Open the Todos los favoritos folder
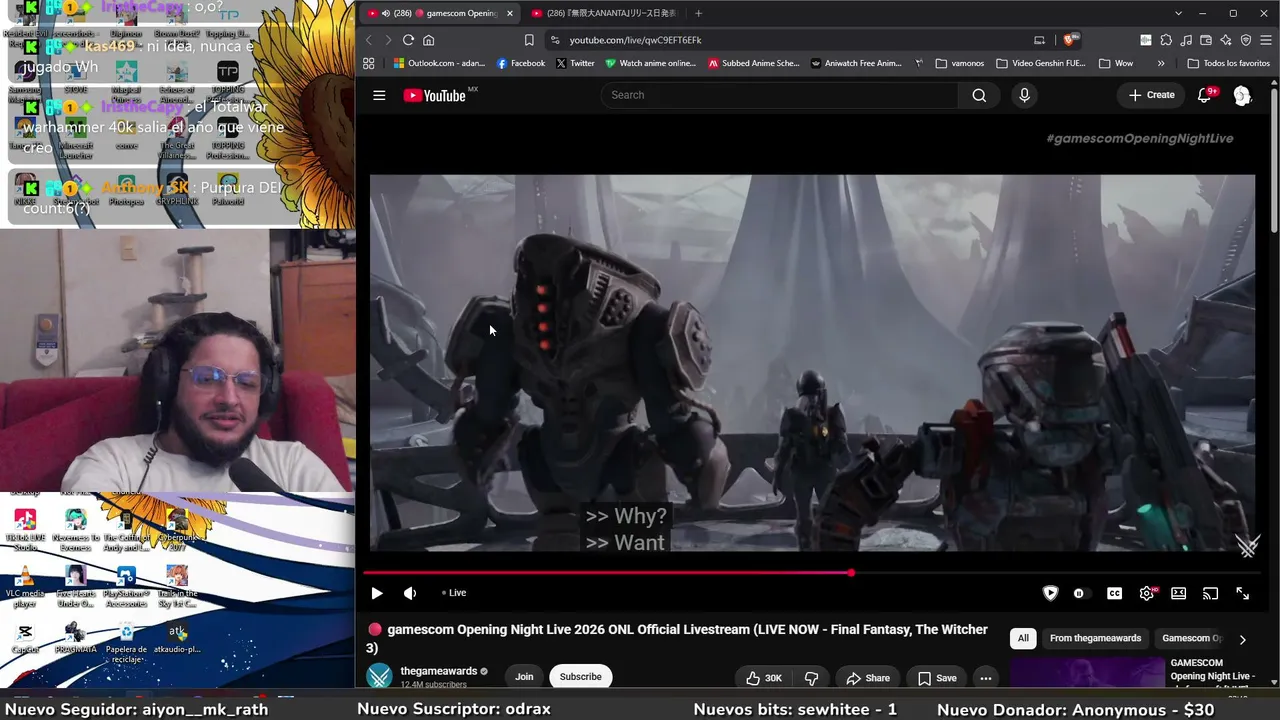The image size is (1280, 720). 1228,63
